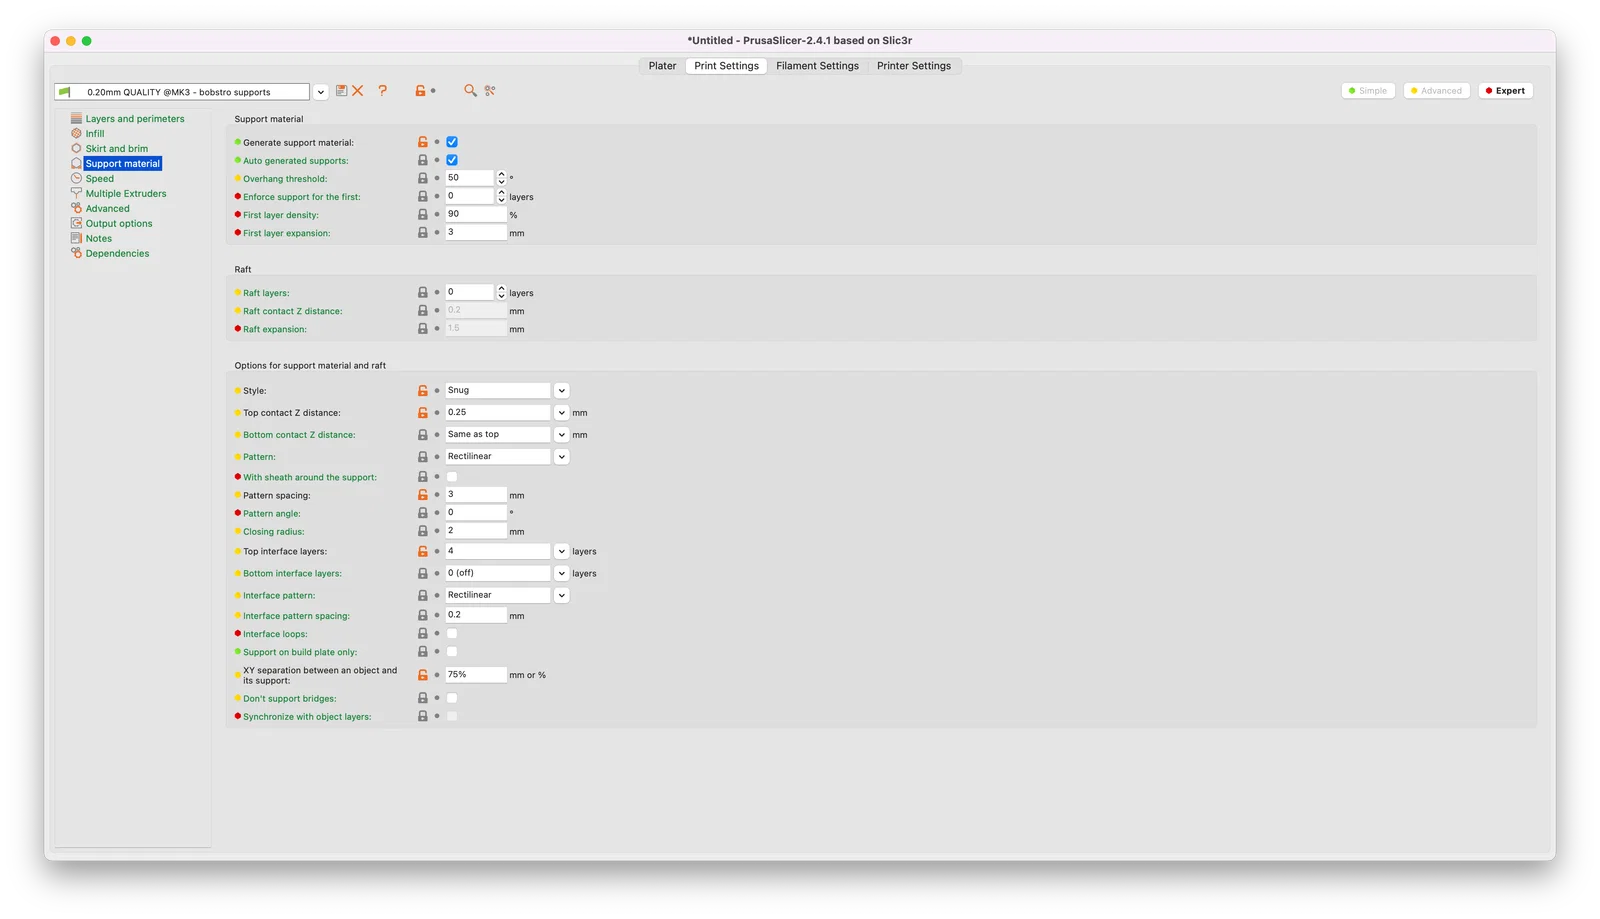Select Expert mode button

coord(1505,91)
